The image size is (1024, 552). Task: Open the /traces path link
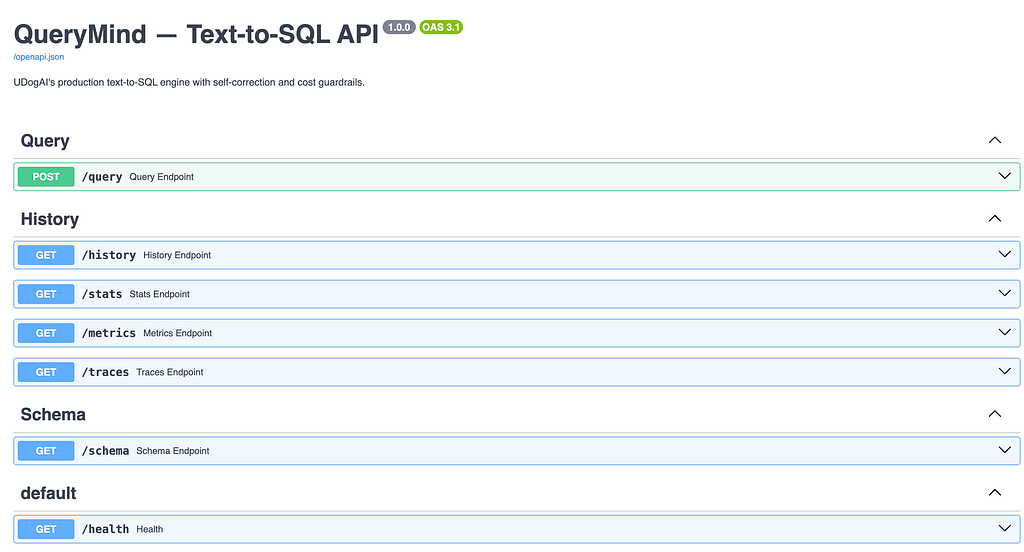(105, 372)
